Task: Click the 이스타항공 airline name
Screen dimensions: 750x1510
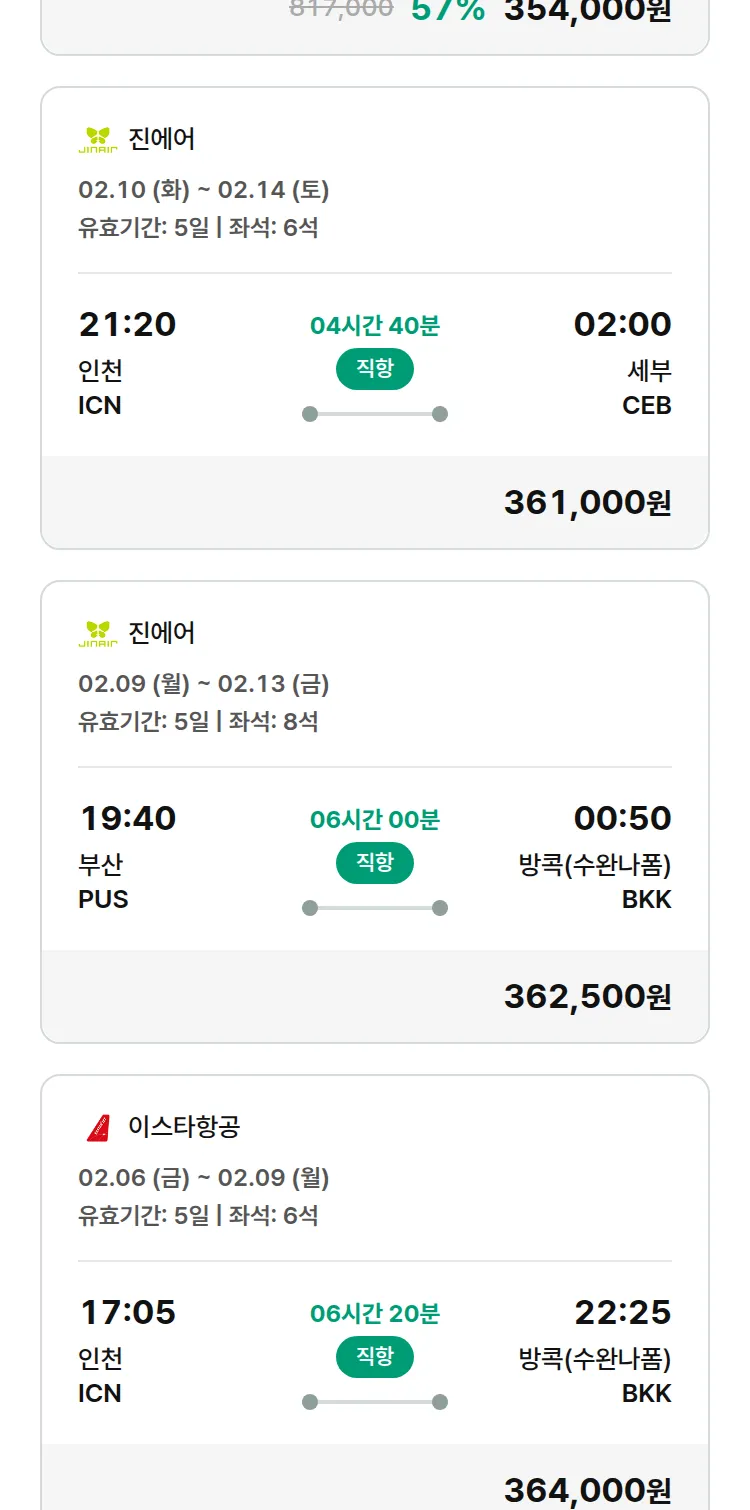Action: 184,1128
